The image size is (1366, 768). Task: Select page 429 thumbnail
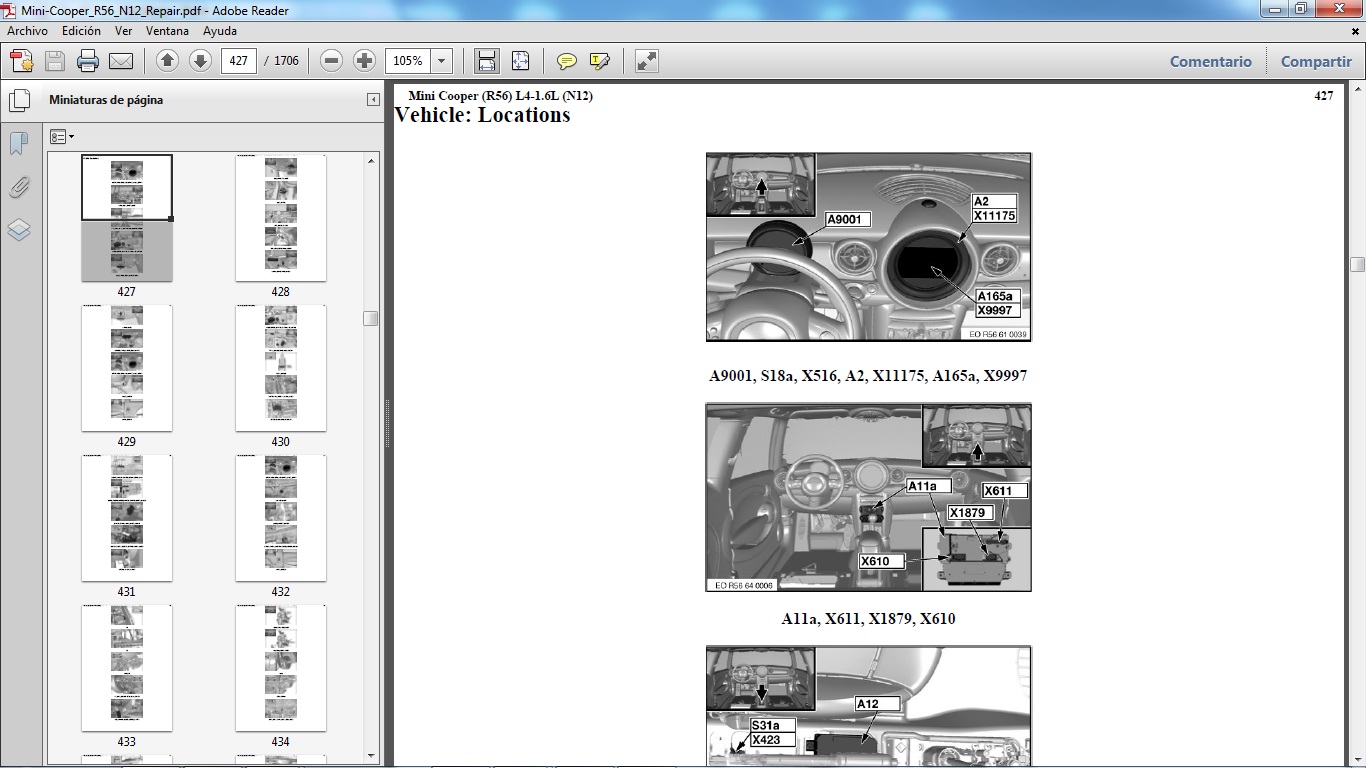point(126,368)
